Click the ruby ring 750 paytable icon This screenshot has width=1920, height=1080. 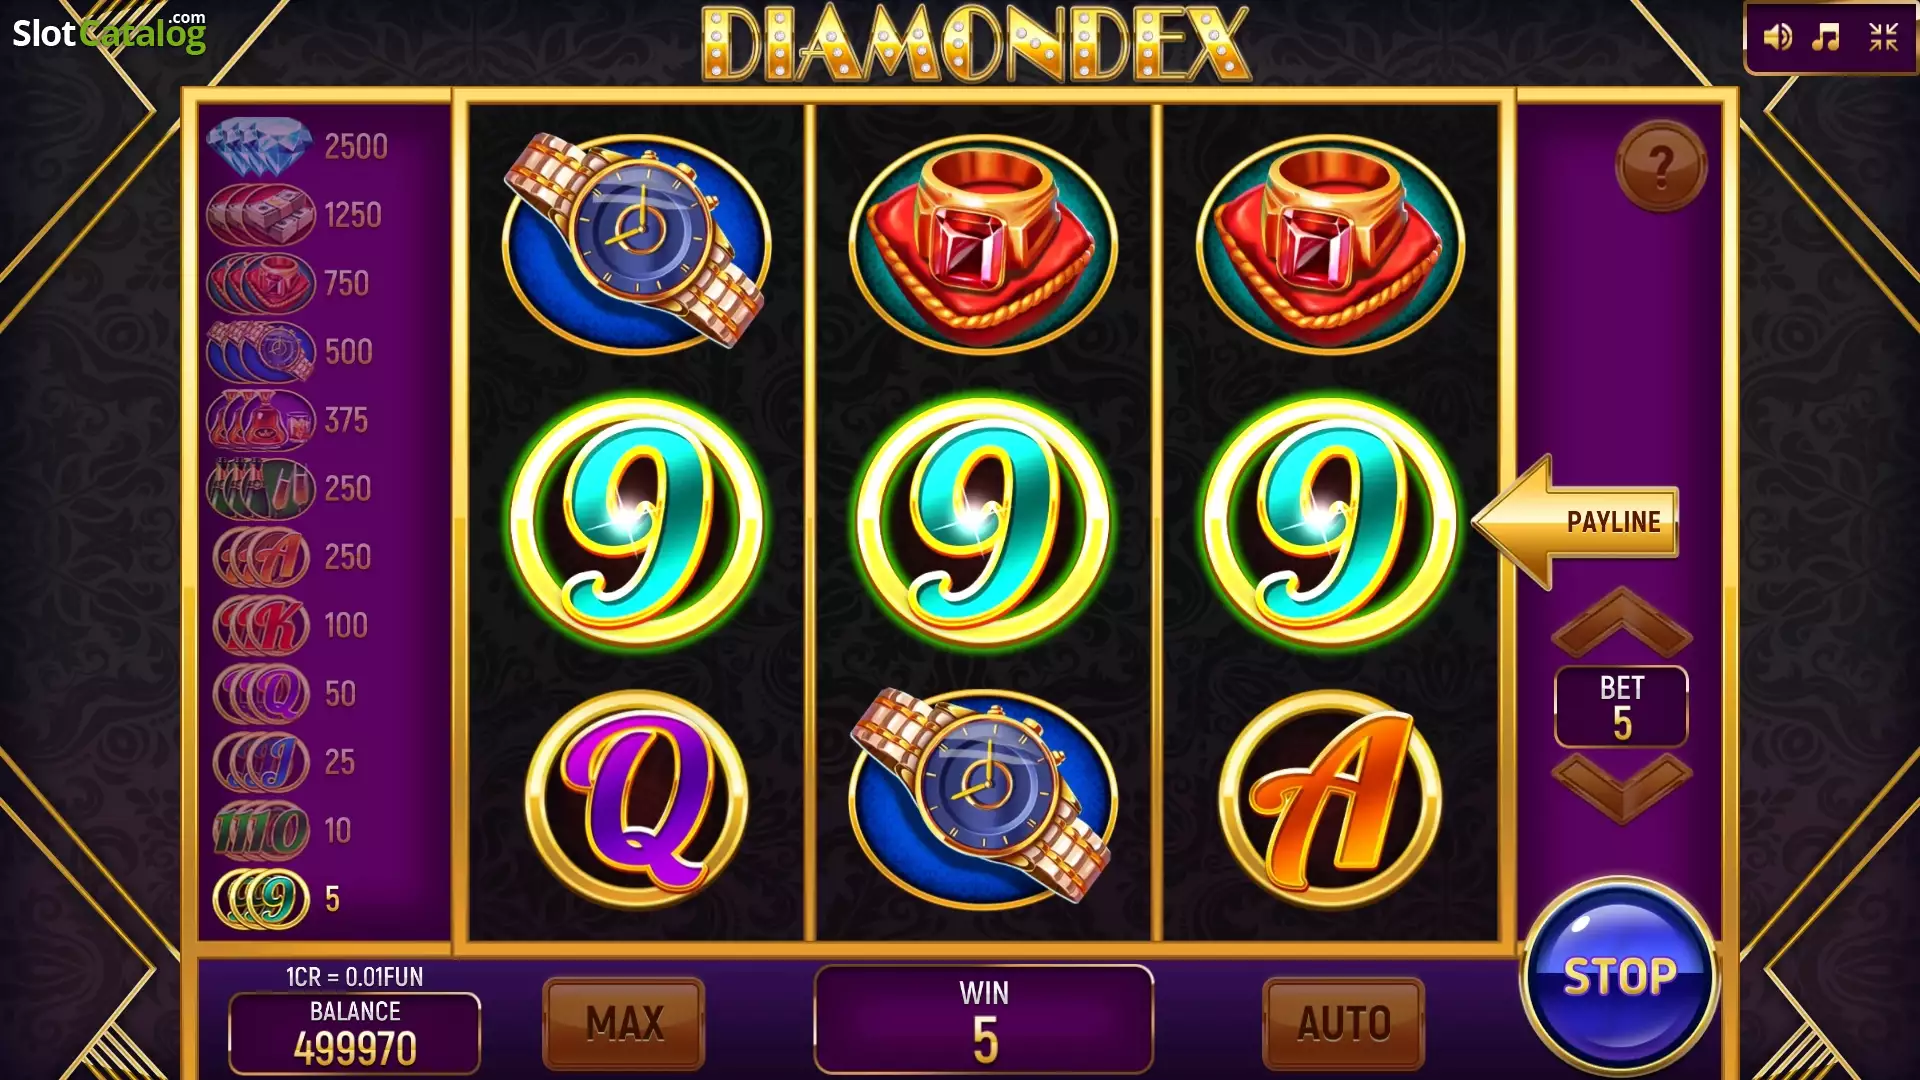click(x=260, y=283)
